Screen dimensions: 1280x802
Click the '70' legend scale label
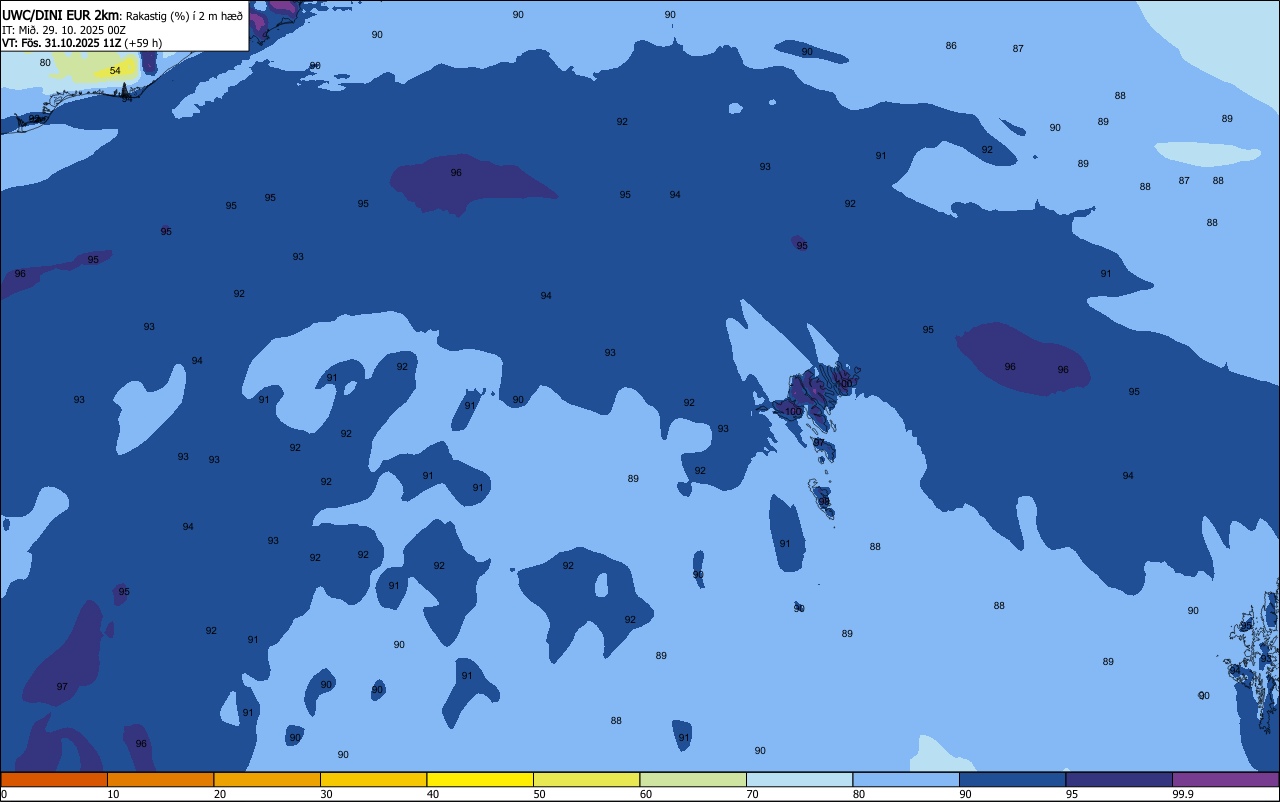[x=752, y=794]
